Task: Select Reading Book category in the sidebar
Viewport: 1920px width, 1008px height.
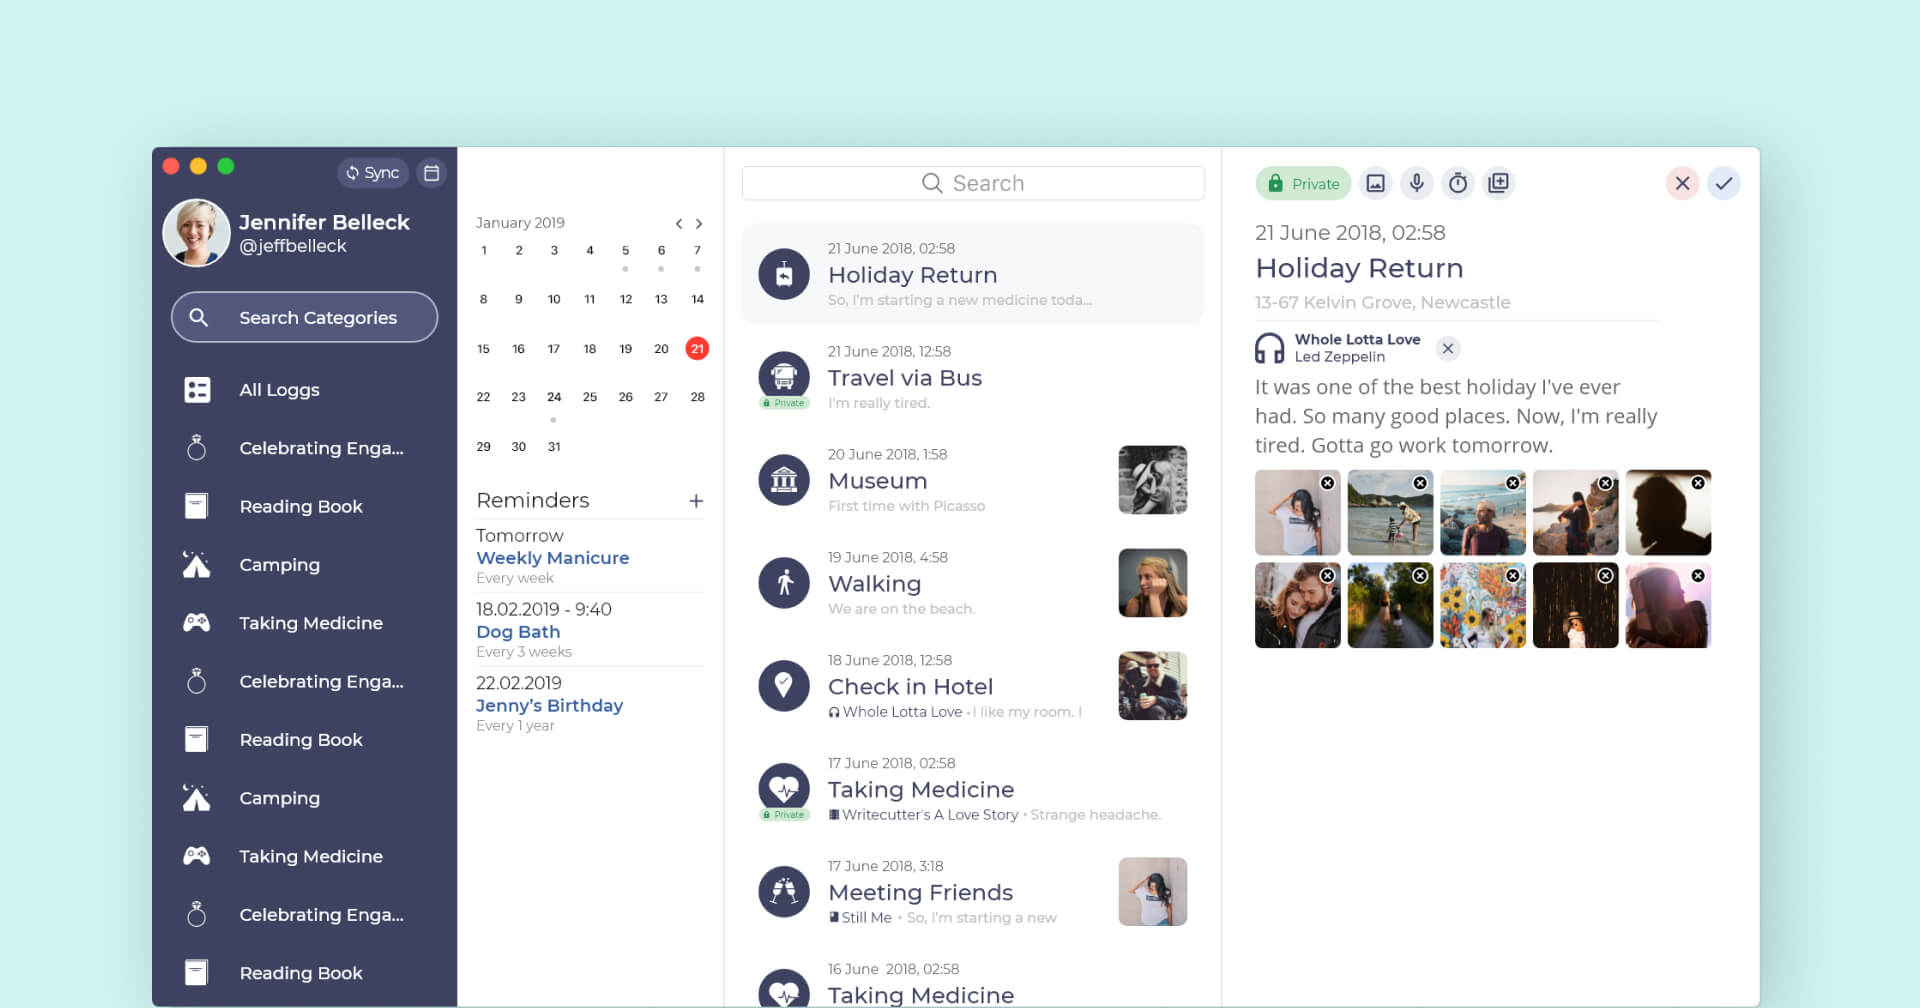Action: (x=300, y=506)
